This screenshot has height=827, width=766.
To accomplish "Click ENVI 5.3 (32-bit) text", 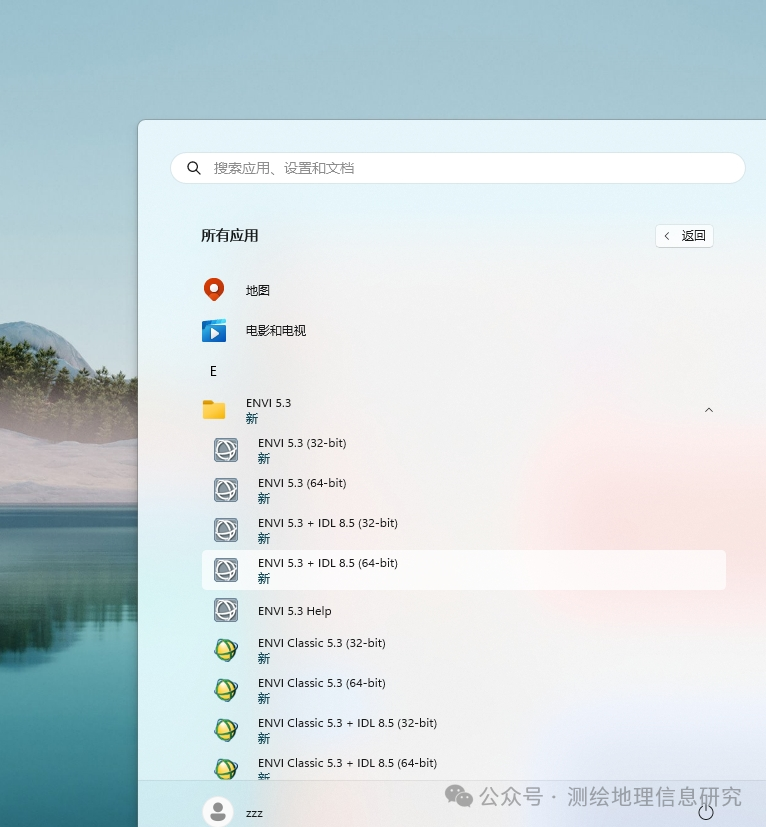I will click(302, 443).
